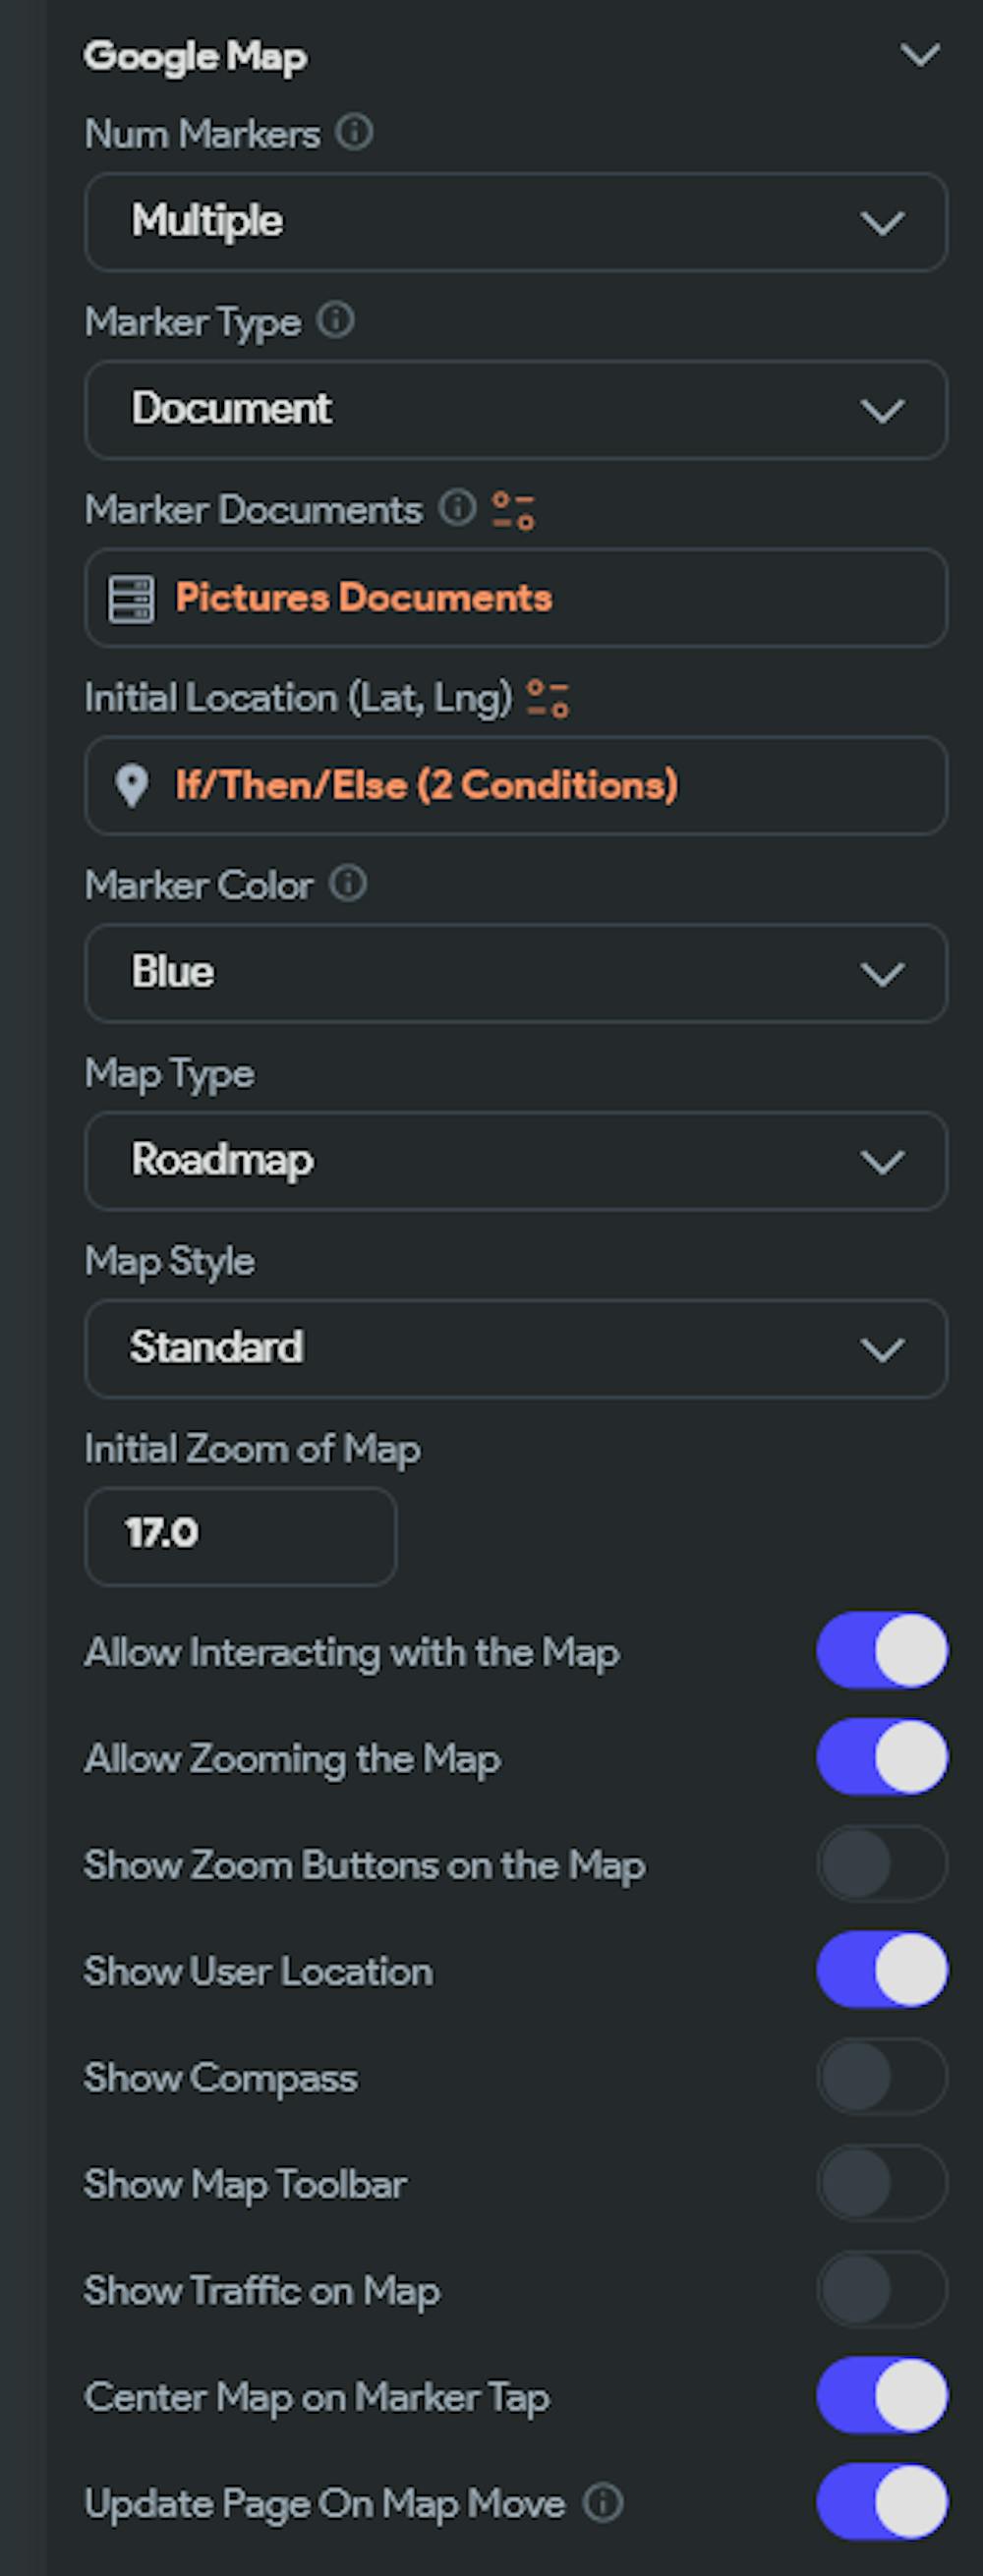Open the If/Then/Else (2 Conditions) binding
This screenshot has height=2576, width=983.
(426, 786)
